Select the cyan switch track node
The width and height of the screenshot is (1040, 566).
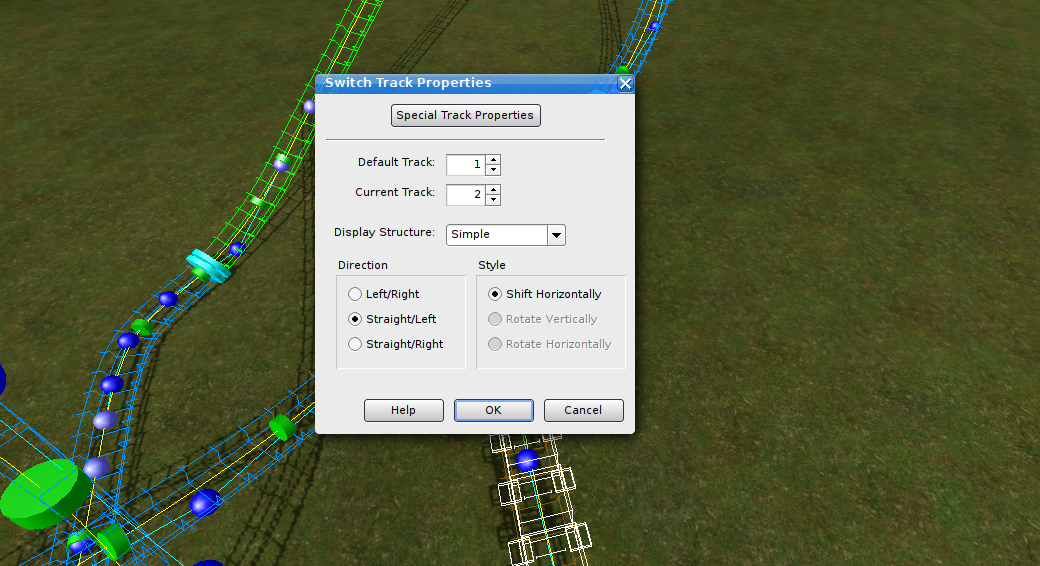click(x=208, y=266)
